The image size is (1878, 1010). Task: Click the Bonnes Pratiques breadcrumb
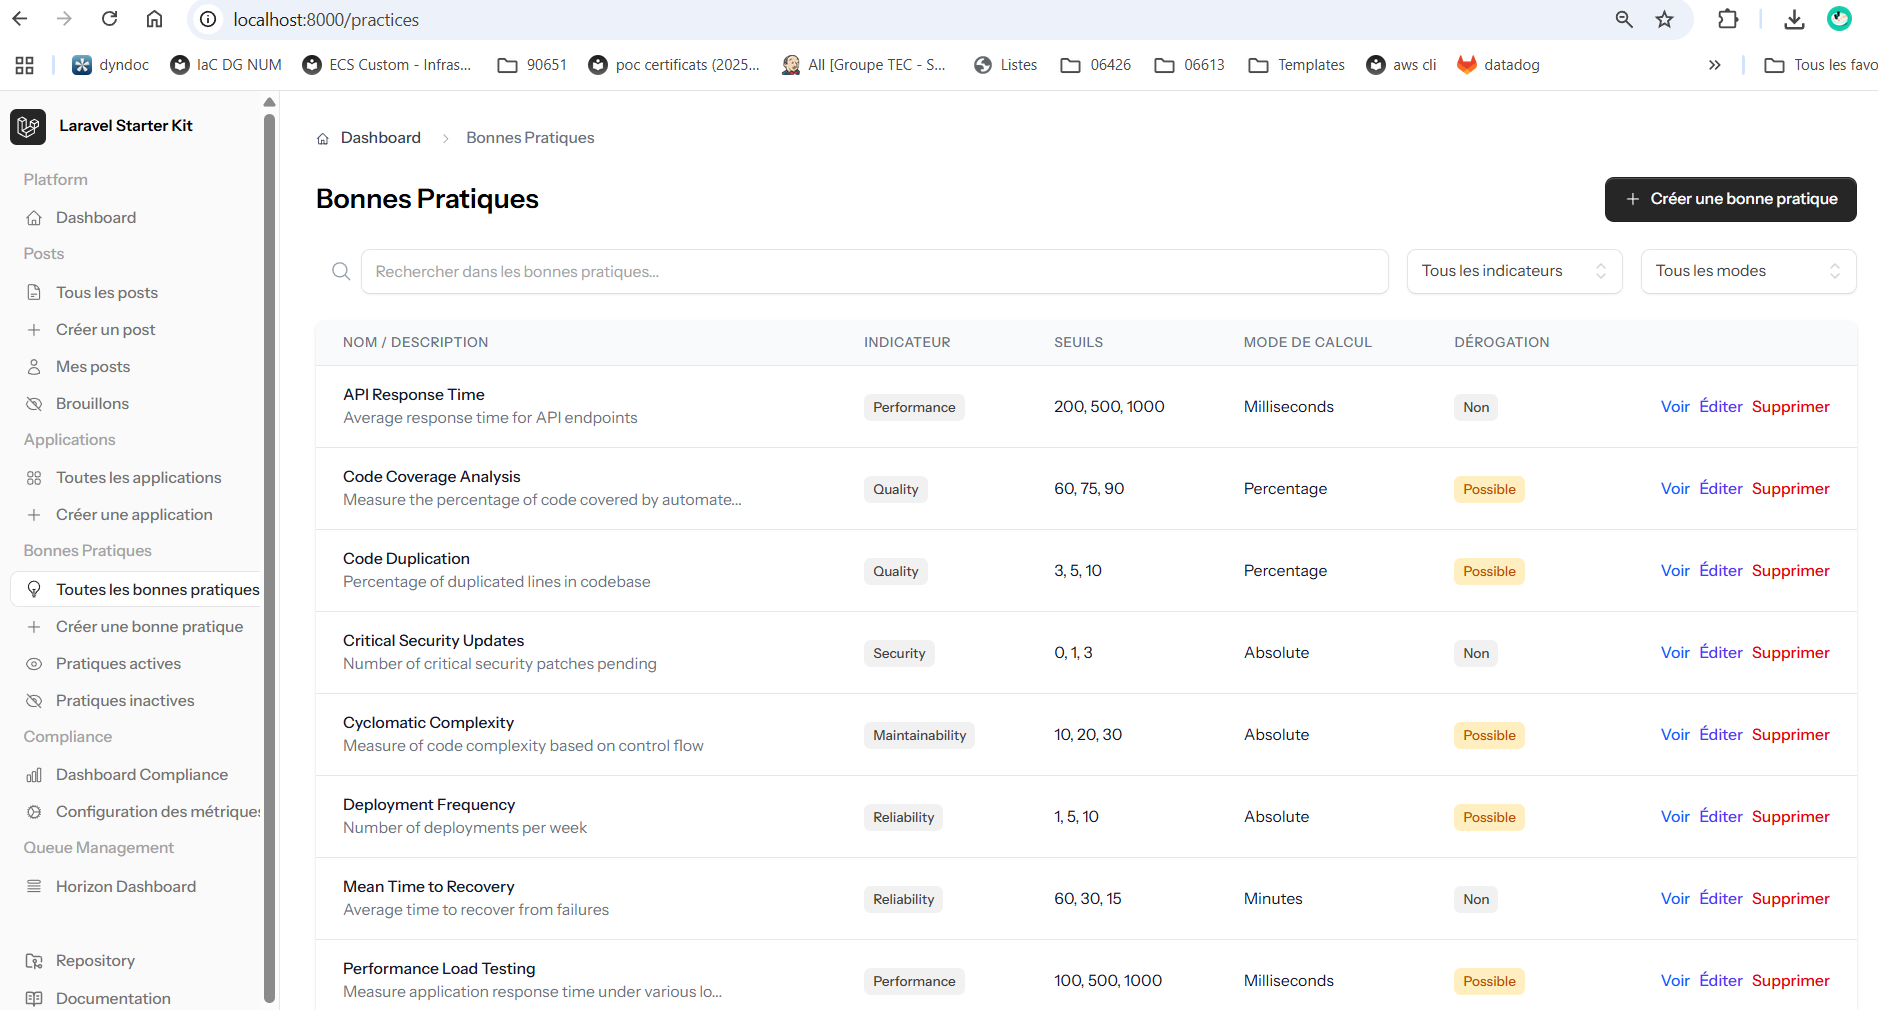[530, 138]
